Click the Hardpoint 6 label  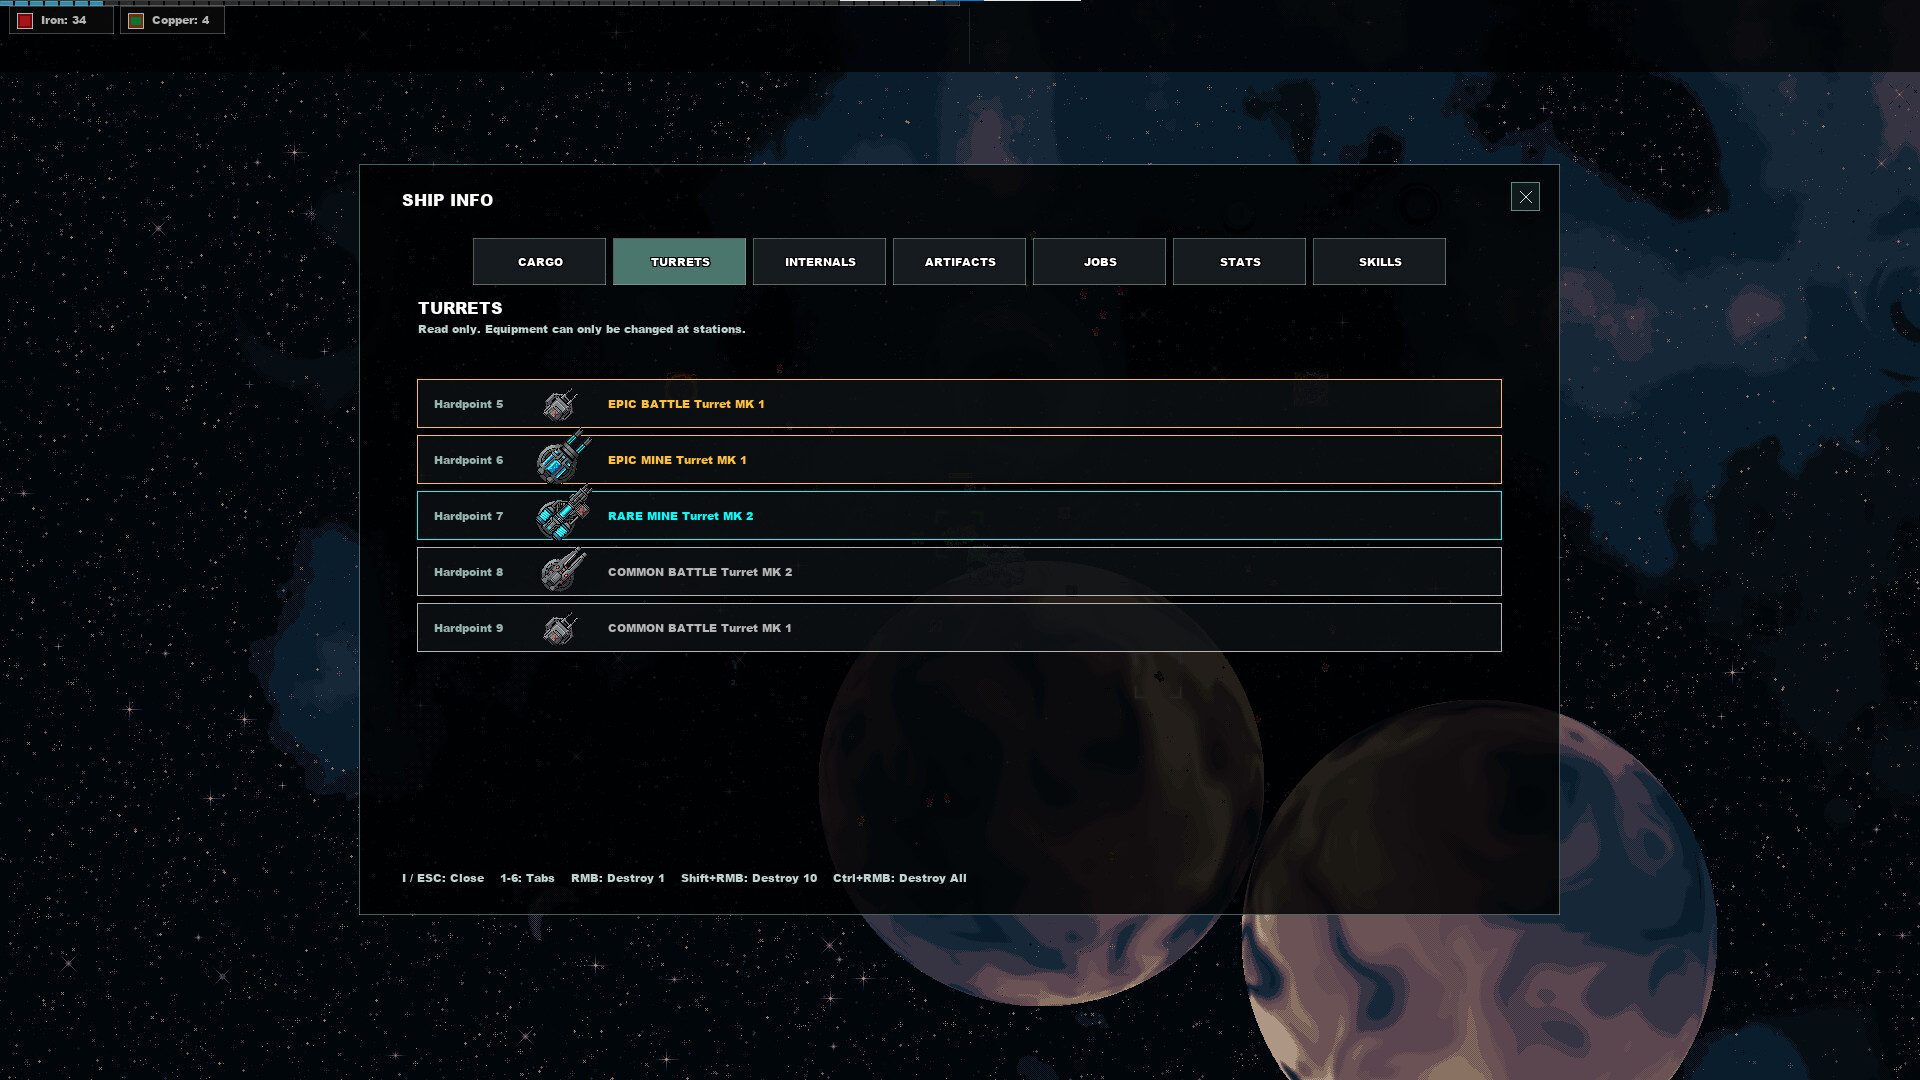point(468,460)
